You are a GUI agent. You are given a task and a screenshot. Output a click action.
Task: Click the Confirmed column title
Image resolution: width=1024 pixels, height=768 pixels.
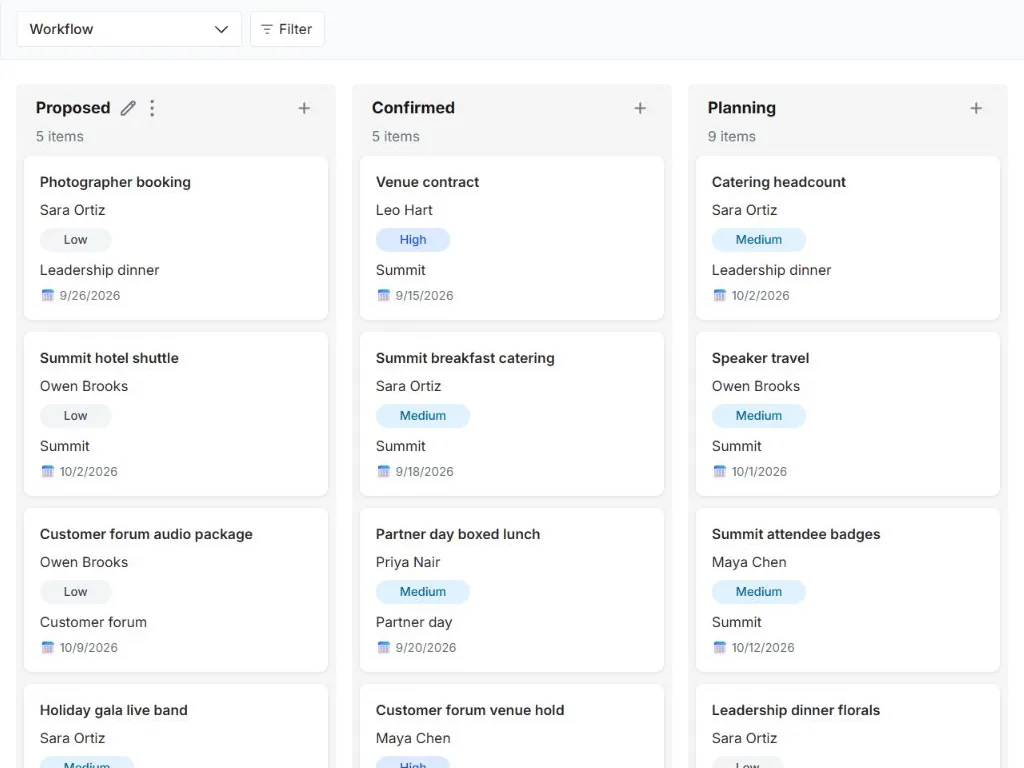[413, 108]
